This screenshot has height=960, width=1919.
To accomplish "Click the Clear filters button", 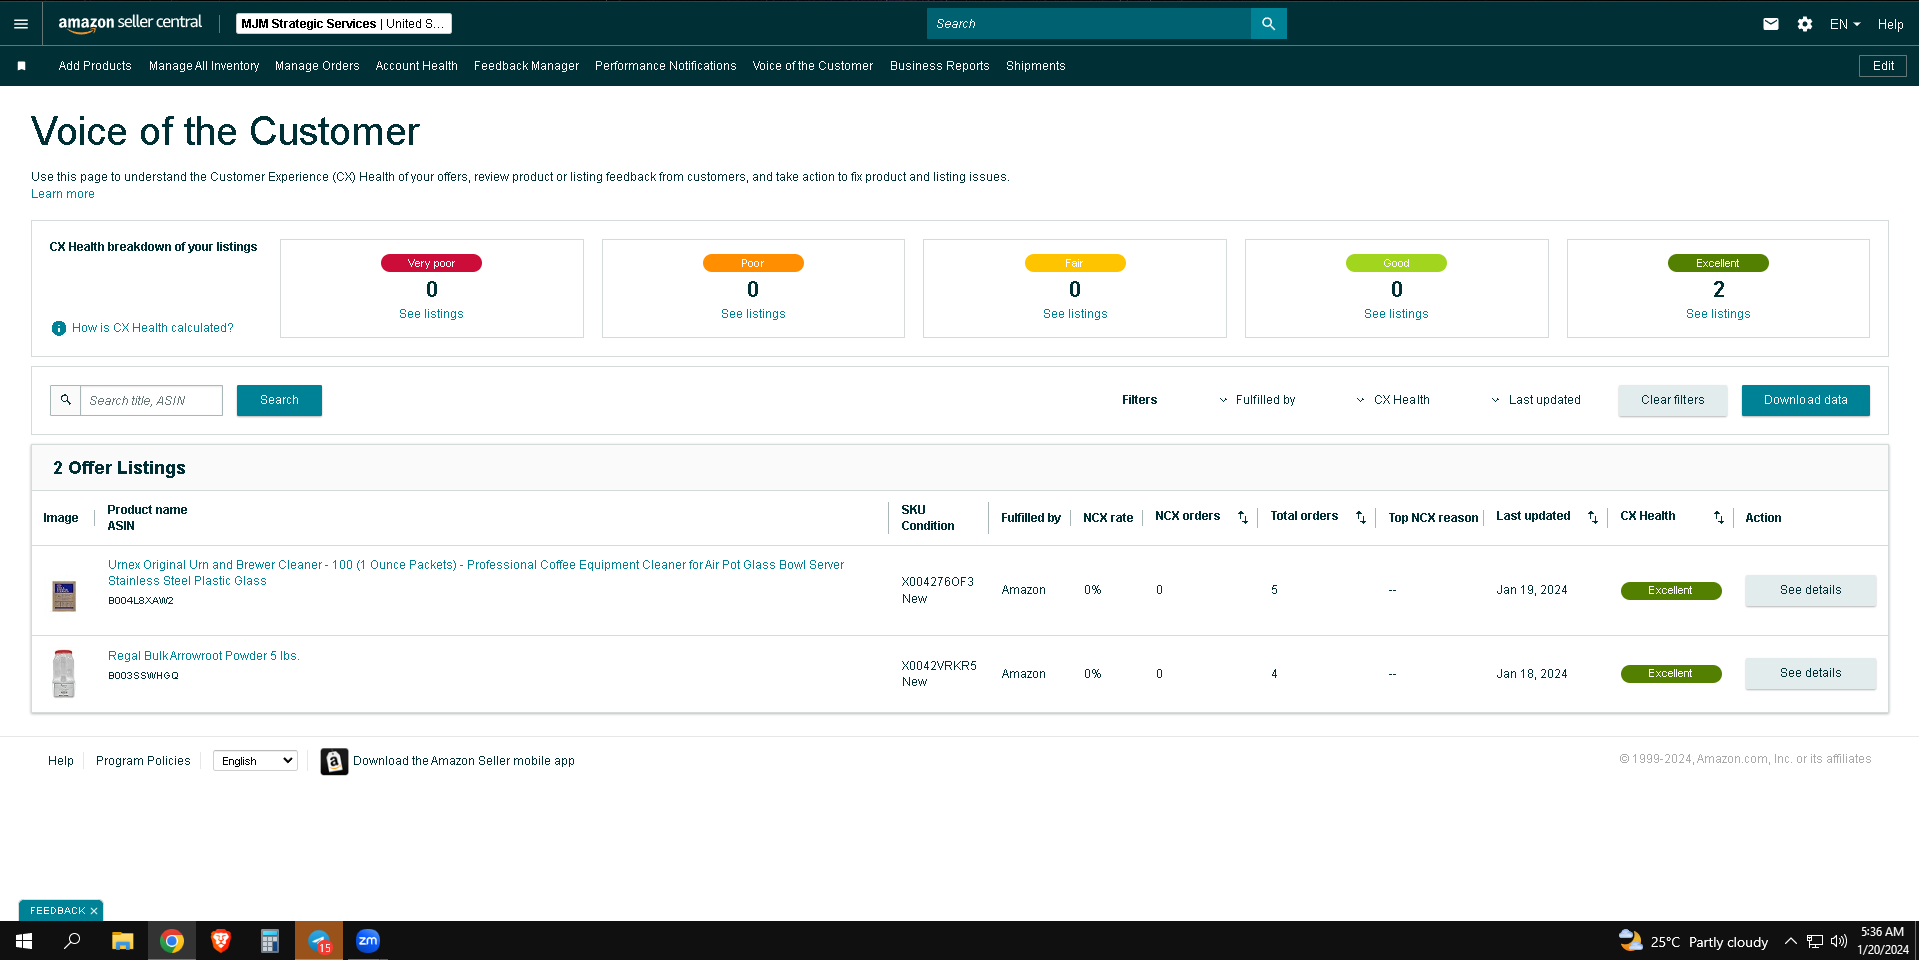I will [1673, 400].
